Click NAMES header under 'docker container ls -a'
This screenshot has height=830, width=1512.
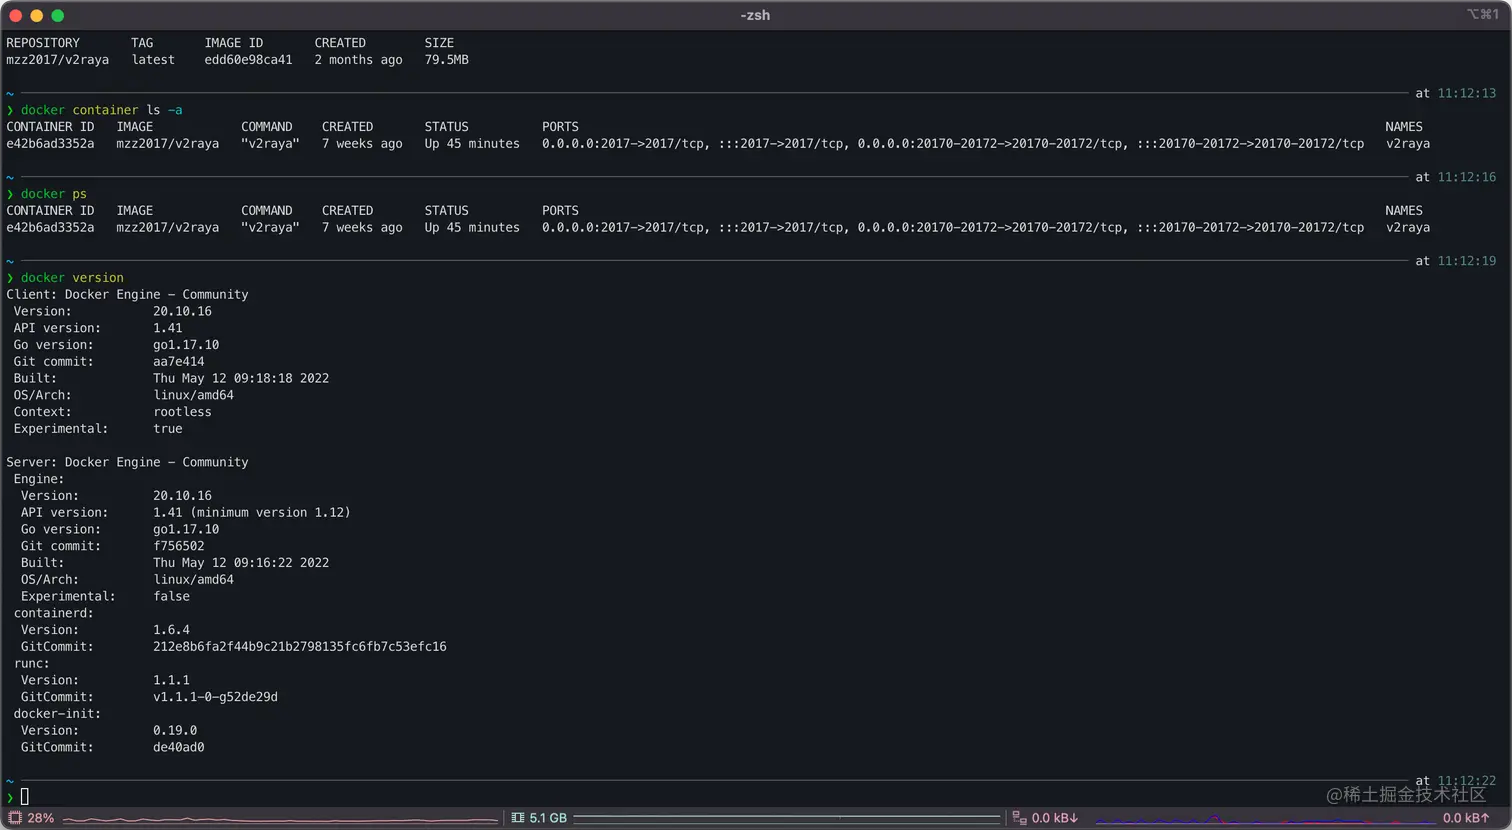pyautogui.click(x=1404, y=127)
